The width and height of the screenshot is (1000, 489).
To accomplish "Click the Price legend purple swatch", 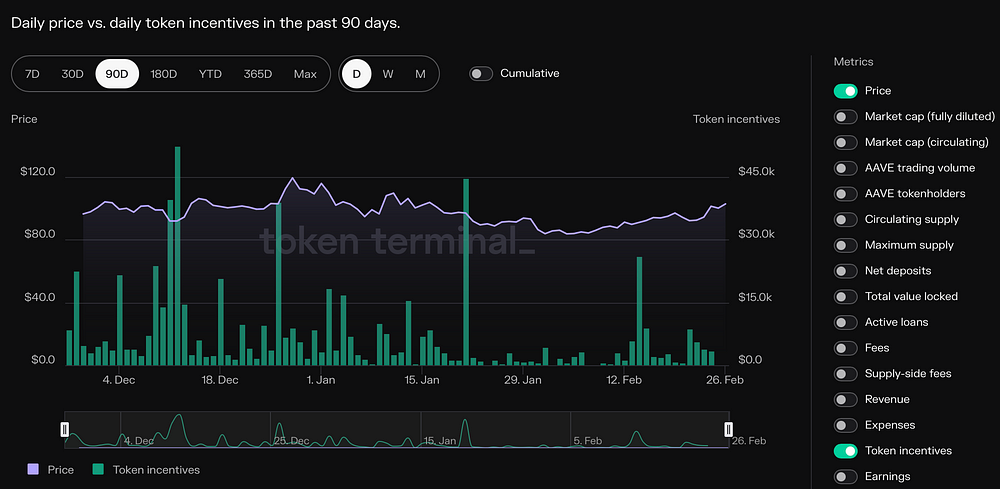I will click(33, 470).
